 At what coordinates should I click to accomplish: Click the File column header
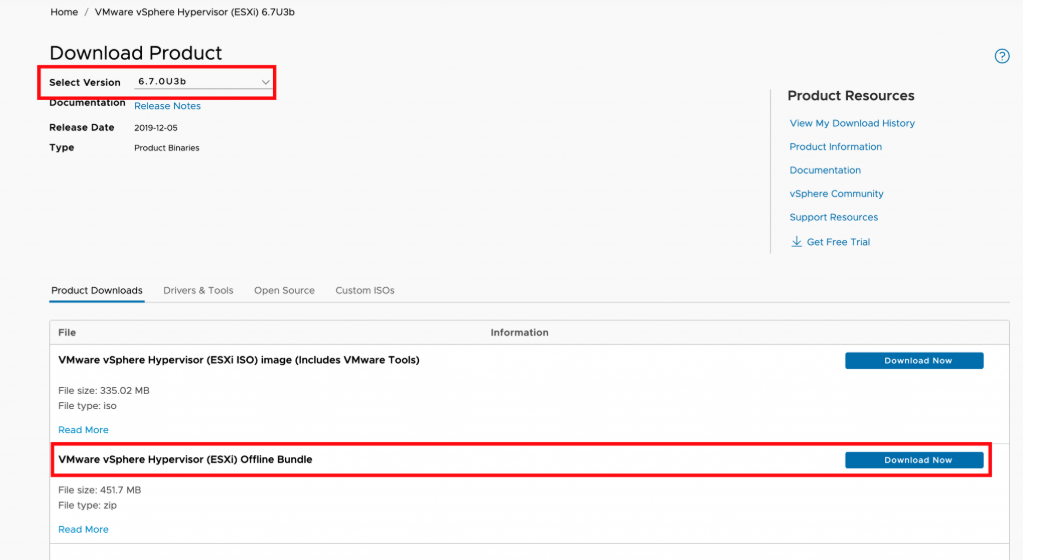(x=67, y=332)
